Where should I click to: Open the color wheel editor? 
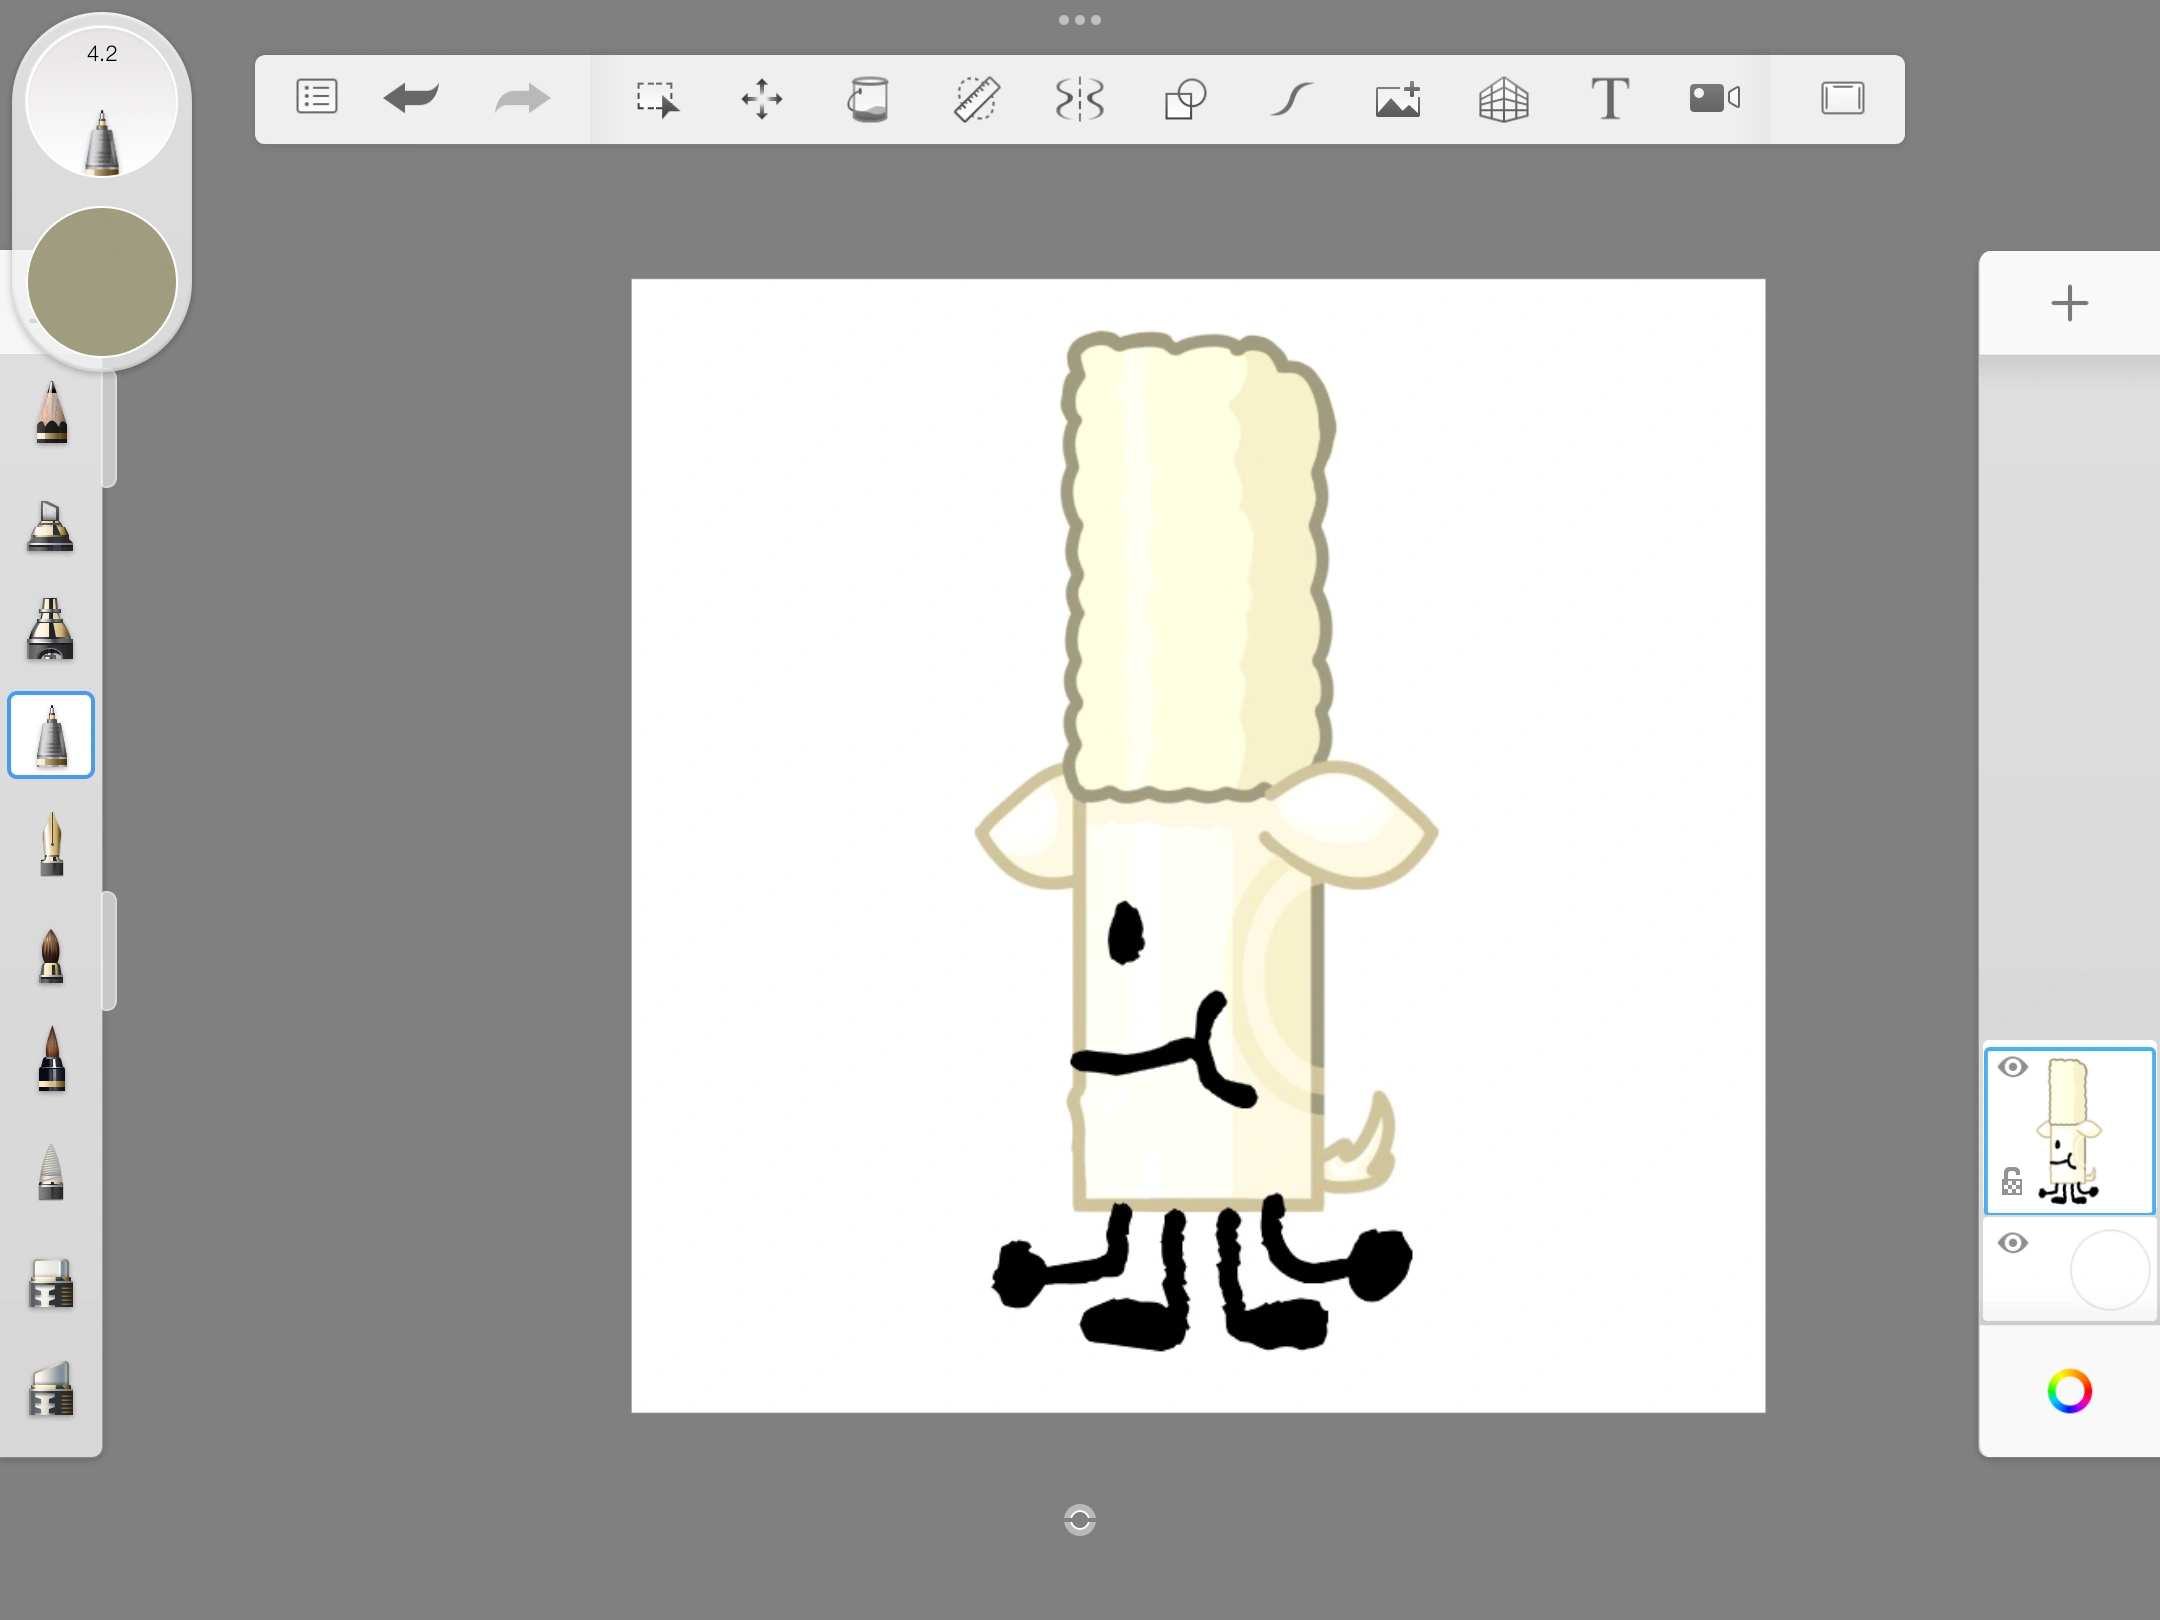(2069, 1391)
